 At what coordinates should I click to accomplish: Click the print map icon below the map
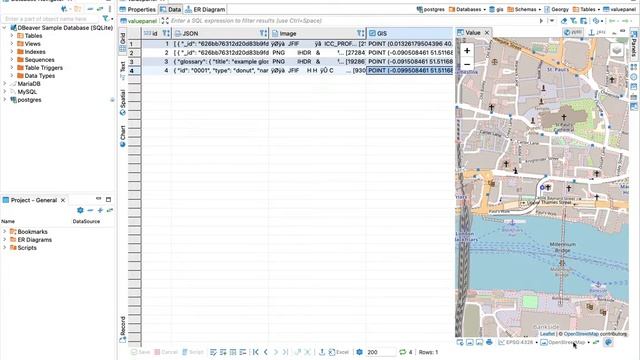coord(489,342)
